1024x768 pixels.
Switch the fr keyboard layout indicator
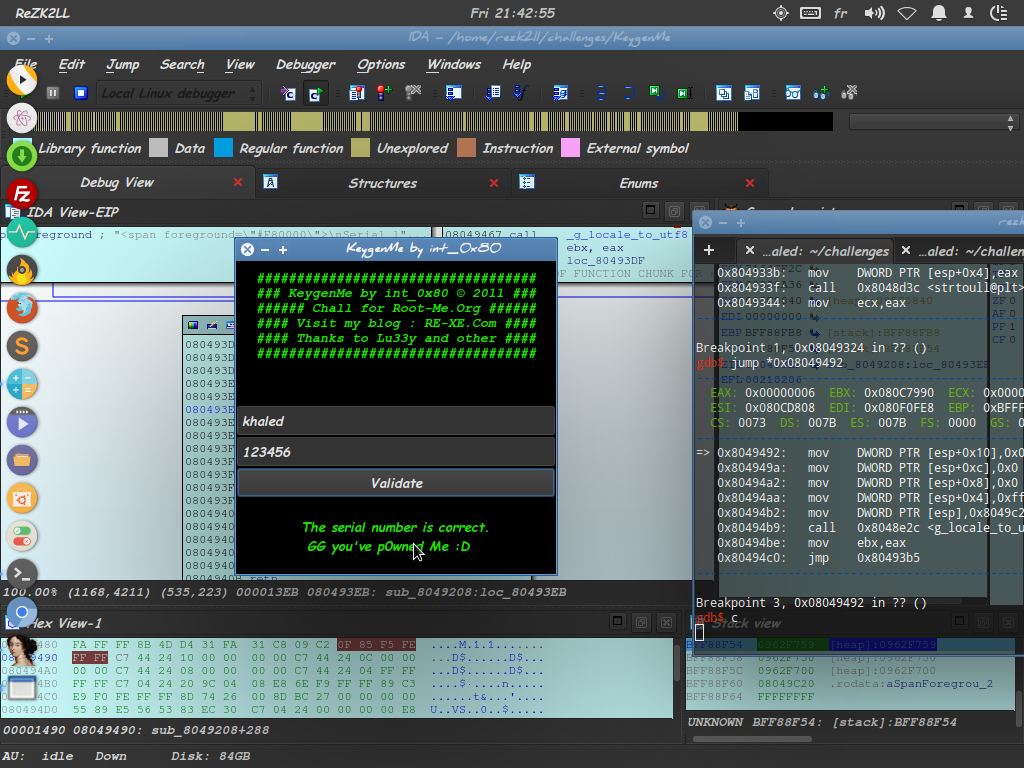point(841,13)
